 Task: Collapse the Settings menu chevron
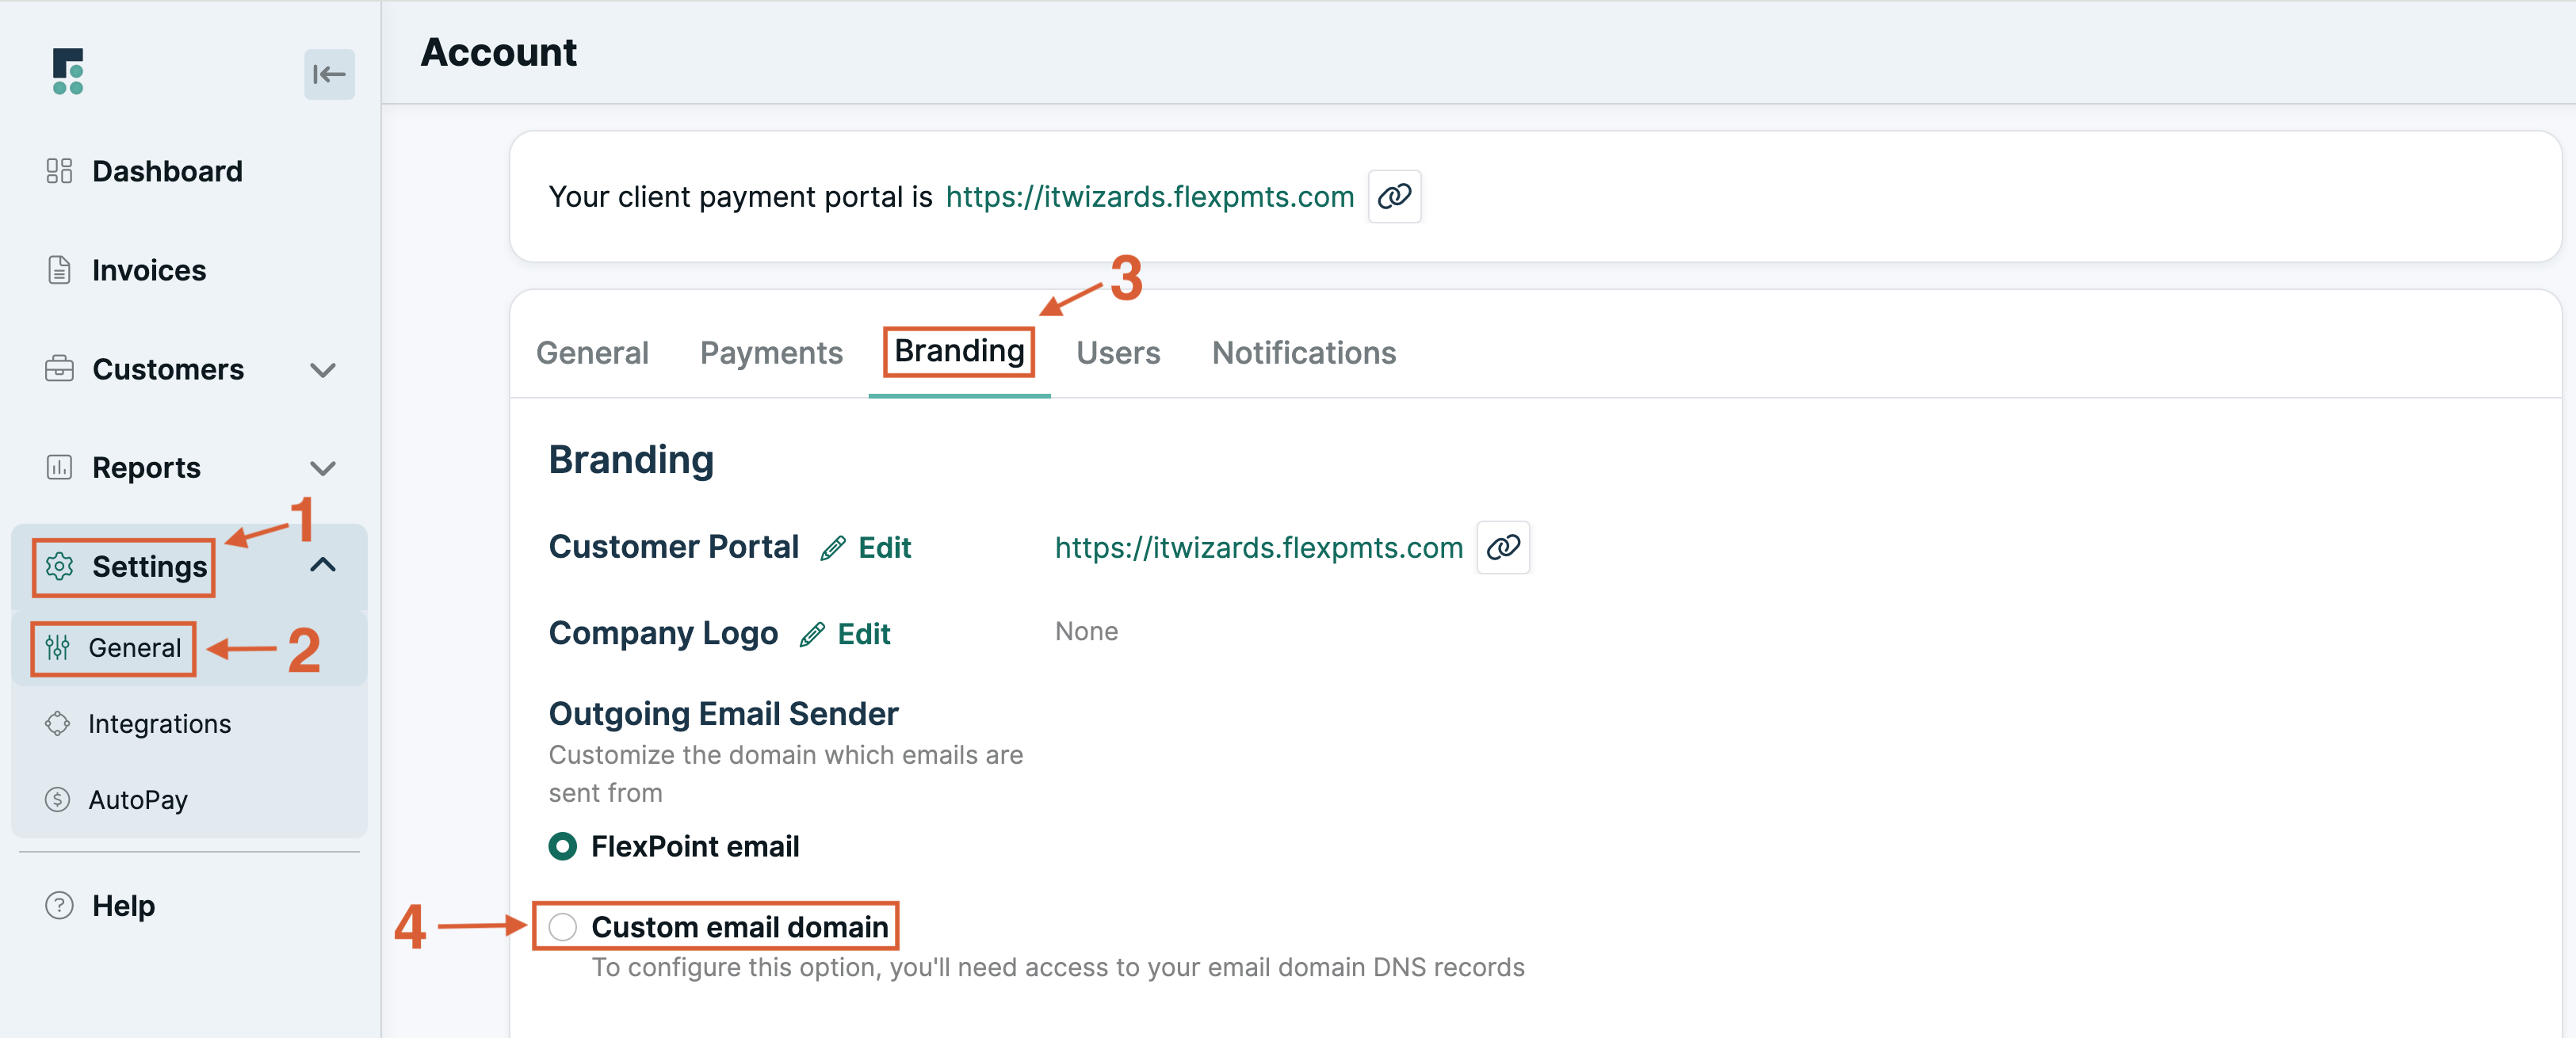[322, 565]
